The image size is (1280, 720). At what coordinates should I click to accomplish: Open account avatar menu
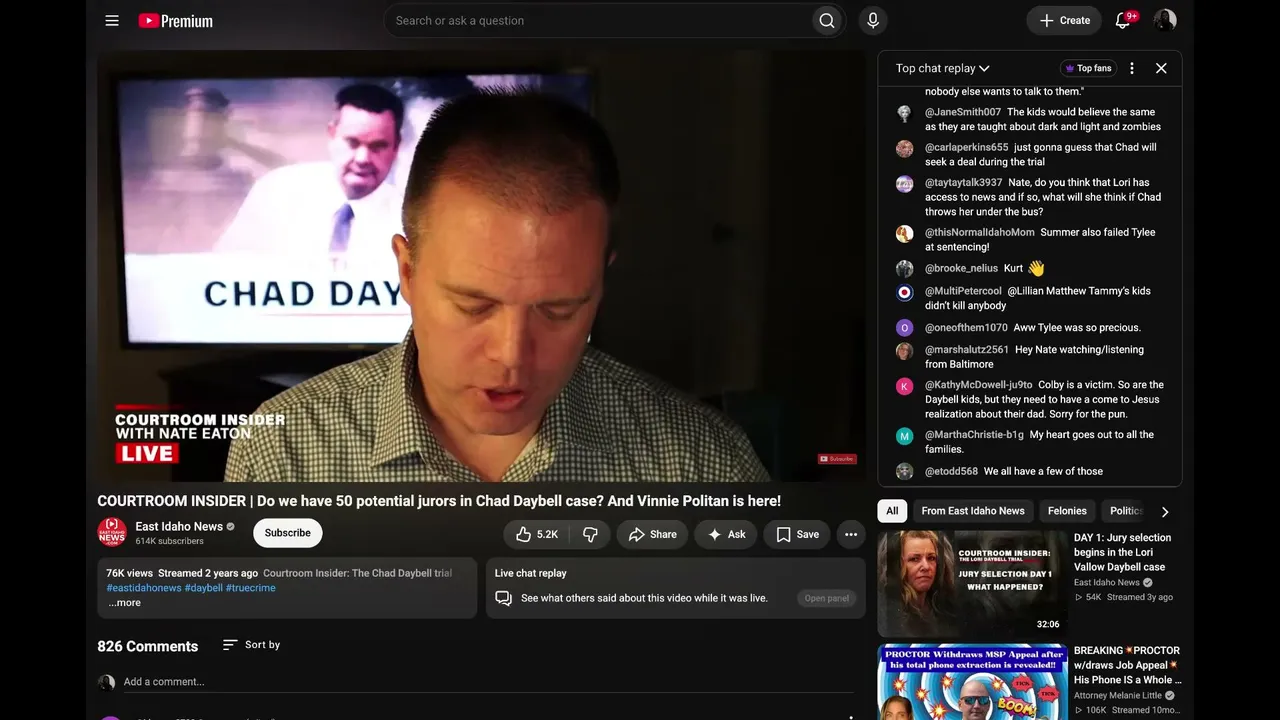tap(1165, 21)
